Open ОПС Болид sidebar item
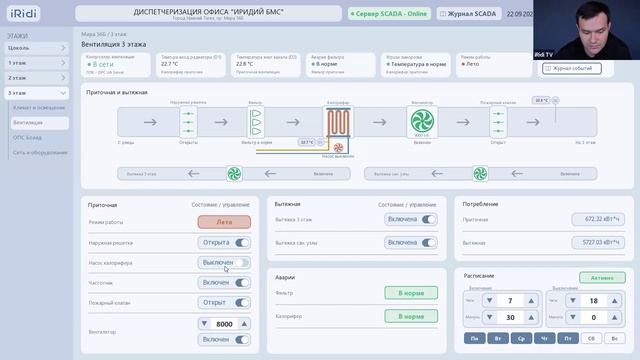The height and width of the screenshot is (360, 640). pos(40,138)
